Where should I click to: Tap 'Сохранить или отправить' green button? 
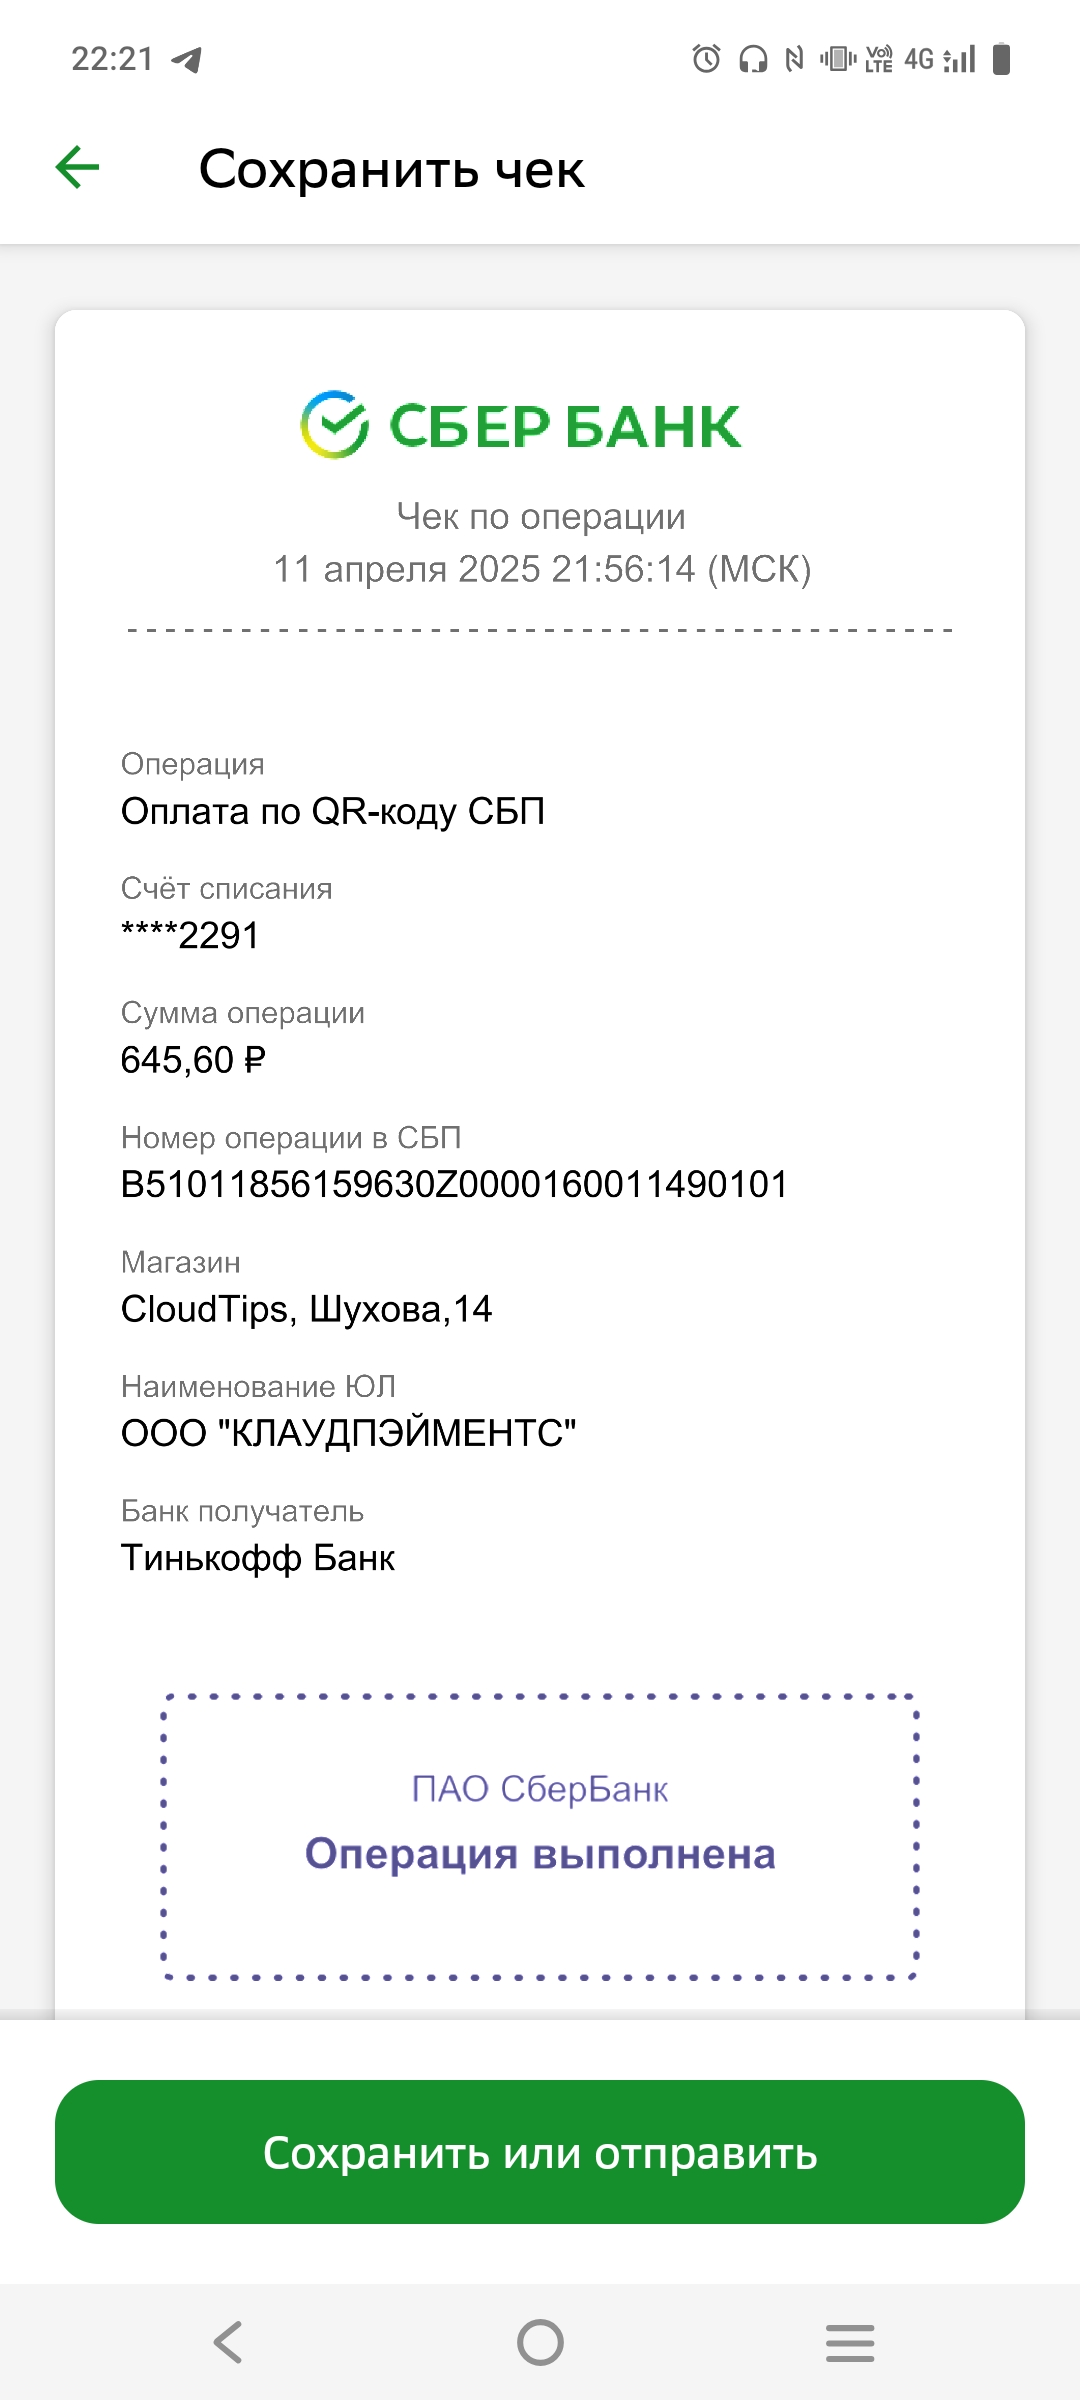(540, 2152)
